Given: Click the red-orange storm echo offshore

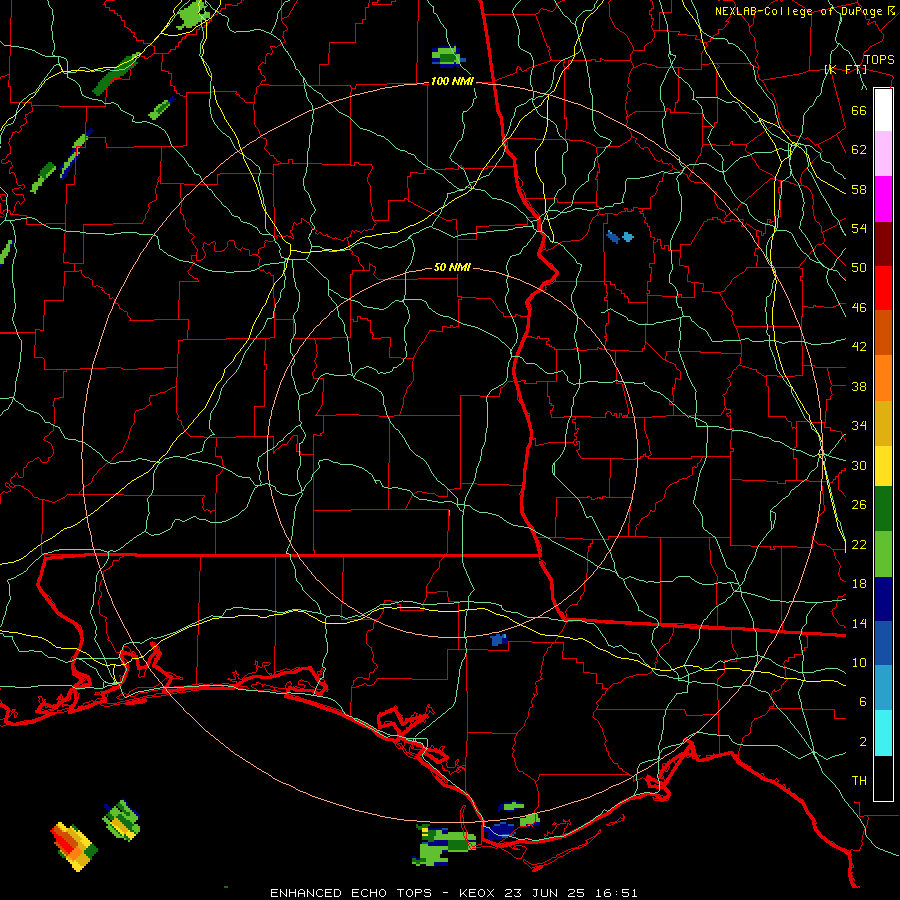Looking at the screenshot, I should [74, 846].
